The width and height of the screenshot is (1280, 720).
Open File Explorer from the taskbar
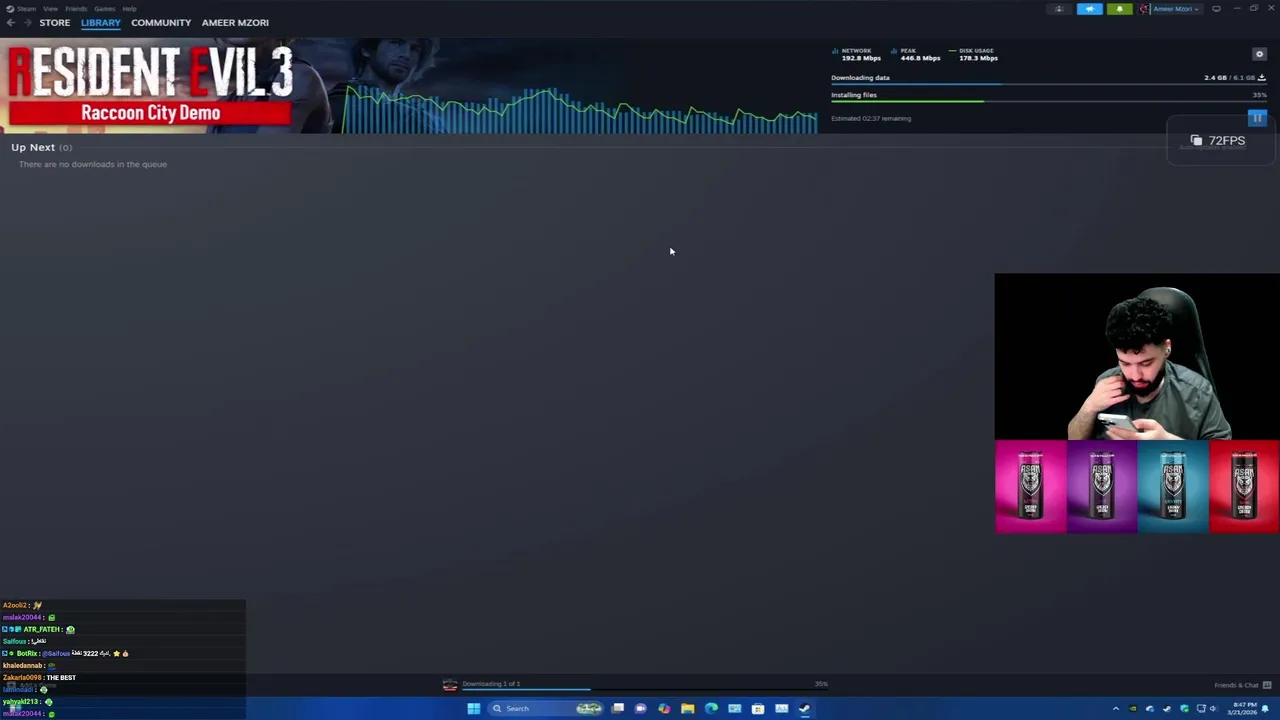[688, 709]
